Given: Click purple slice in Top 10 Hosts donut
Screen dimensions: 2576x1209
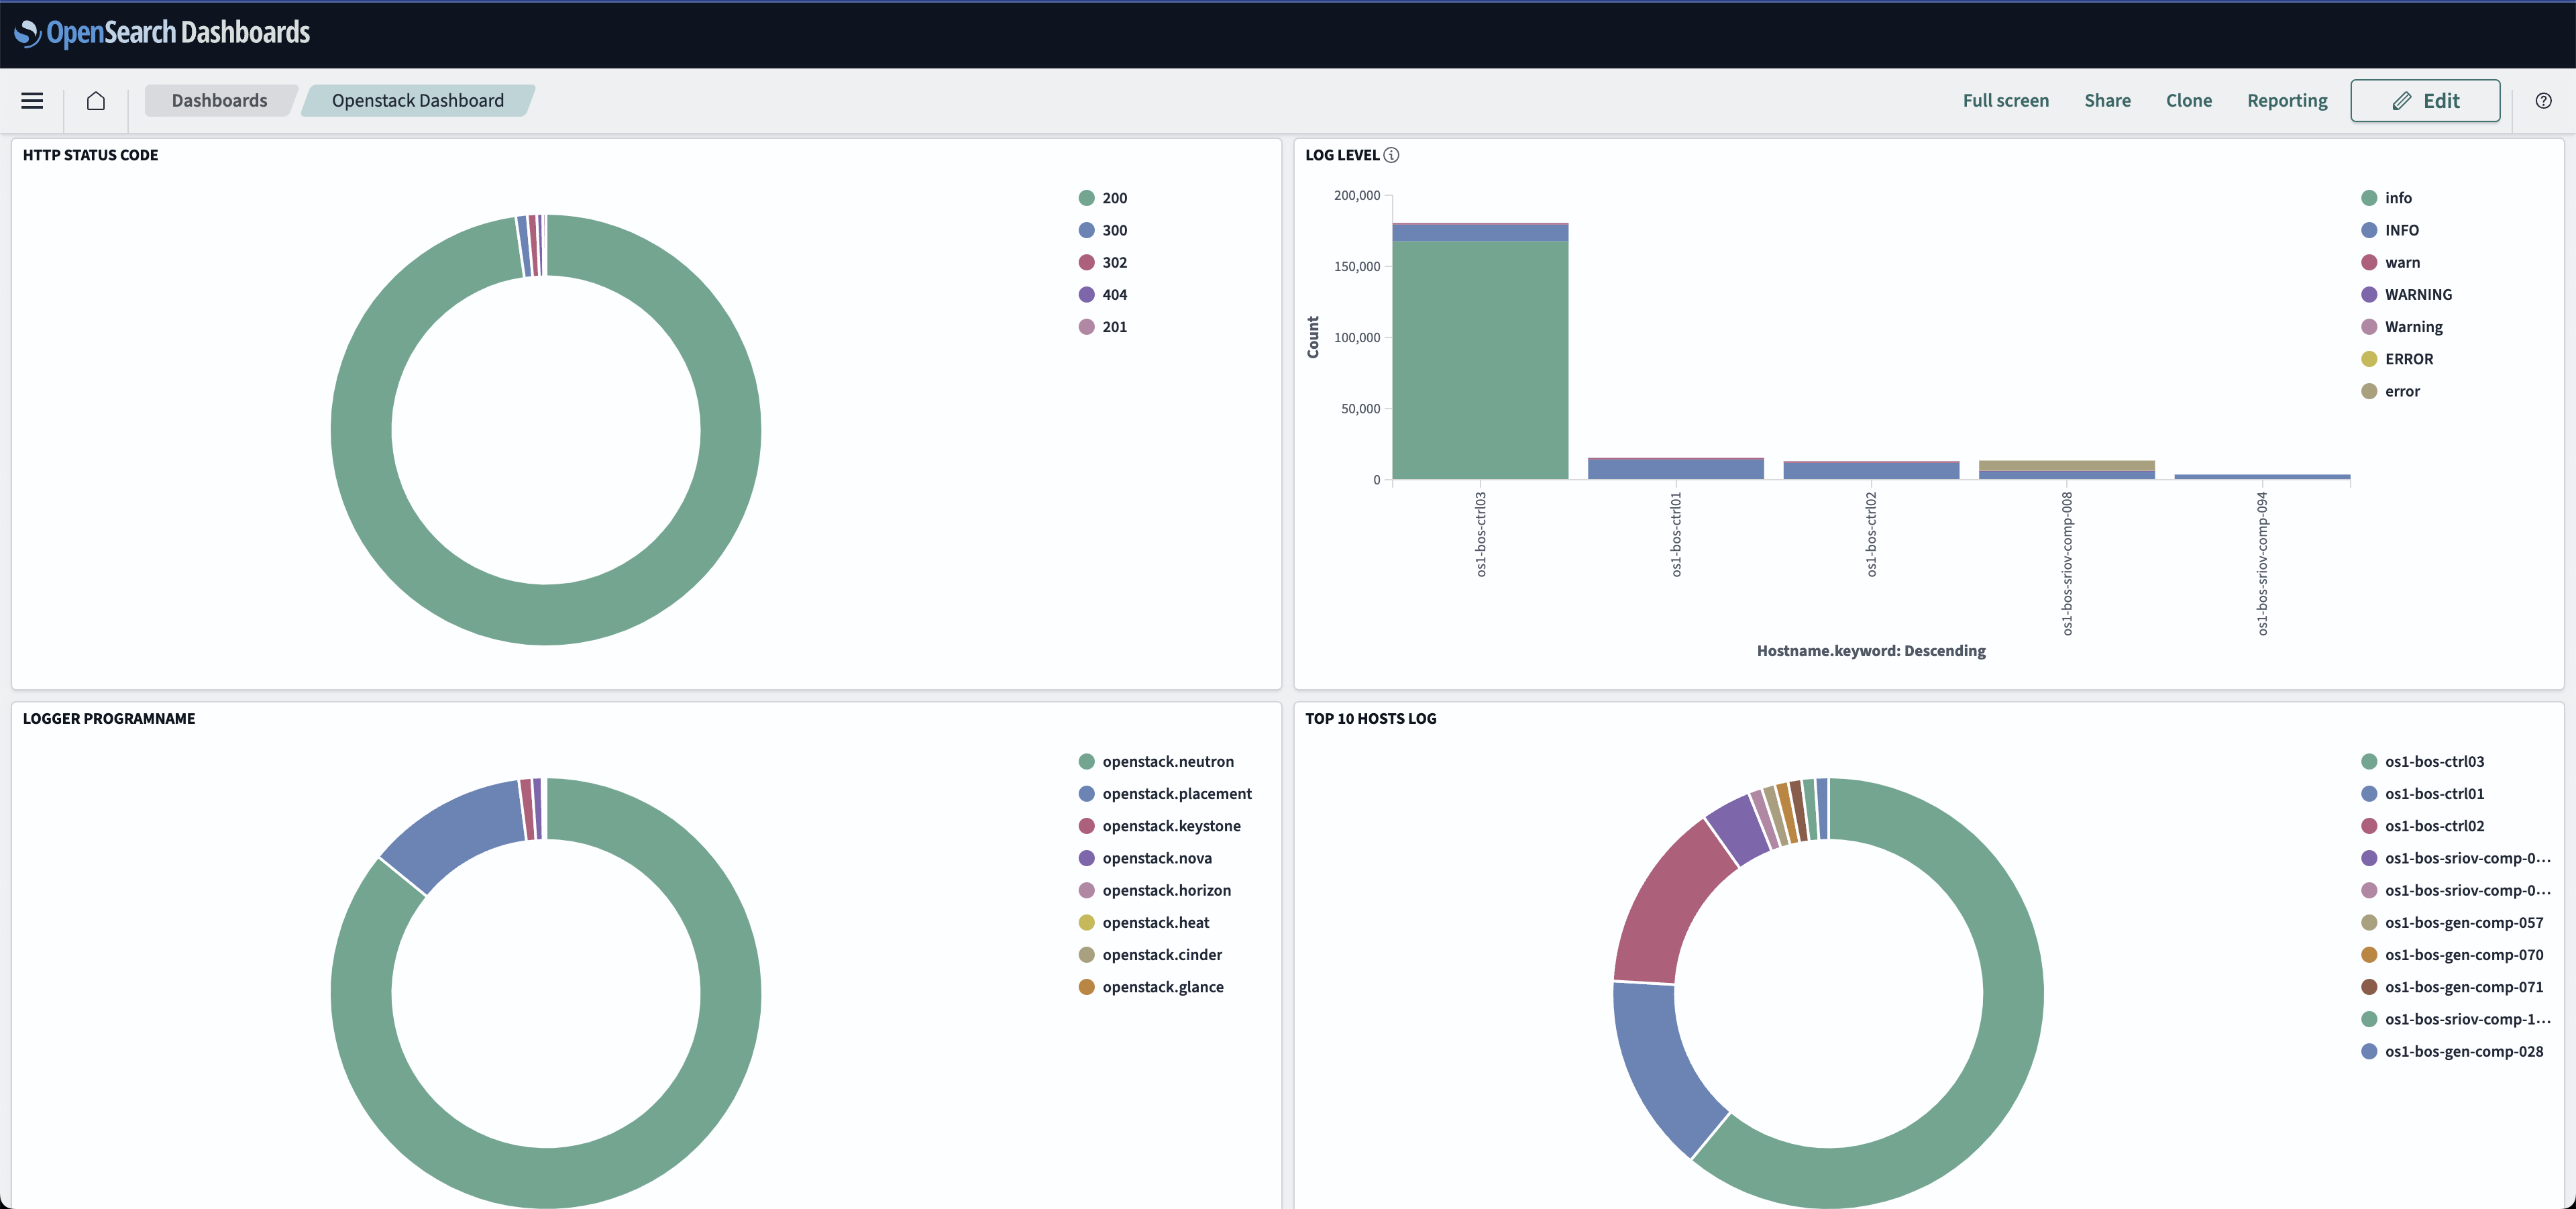Looking at the screenshot, I should coord(1740,829).
